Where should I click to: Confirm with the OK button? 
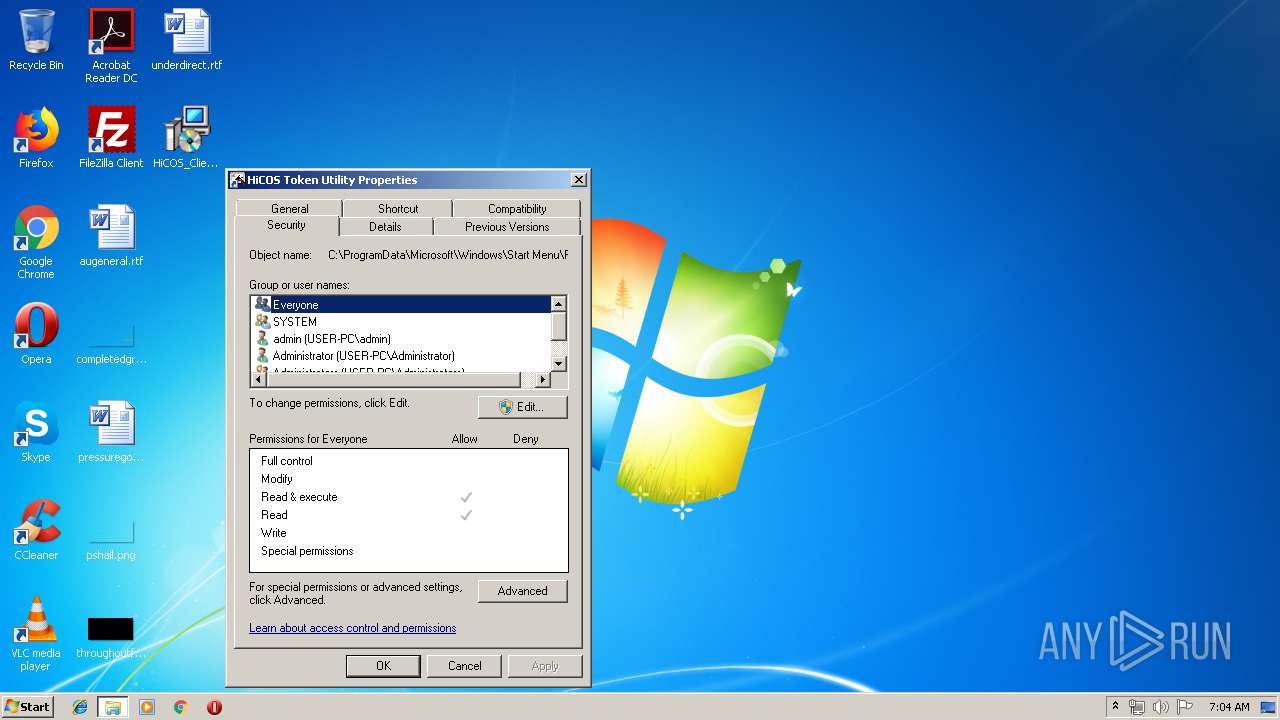point(383,666)
